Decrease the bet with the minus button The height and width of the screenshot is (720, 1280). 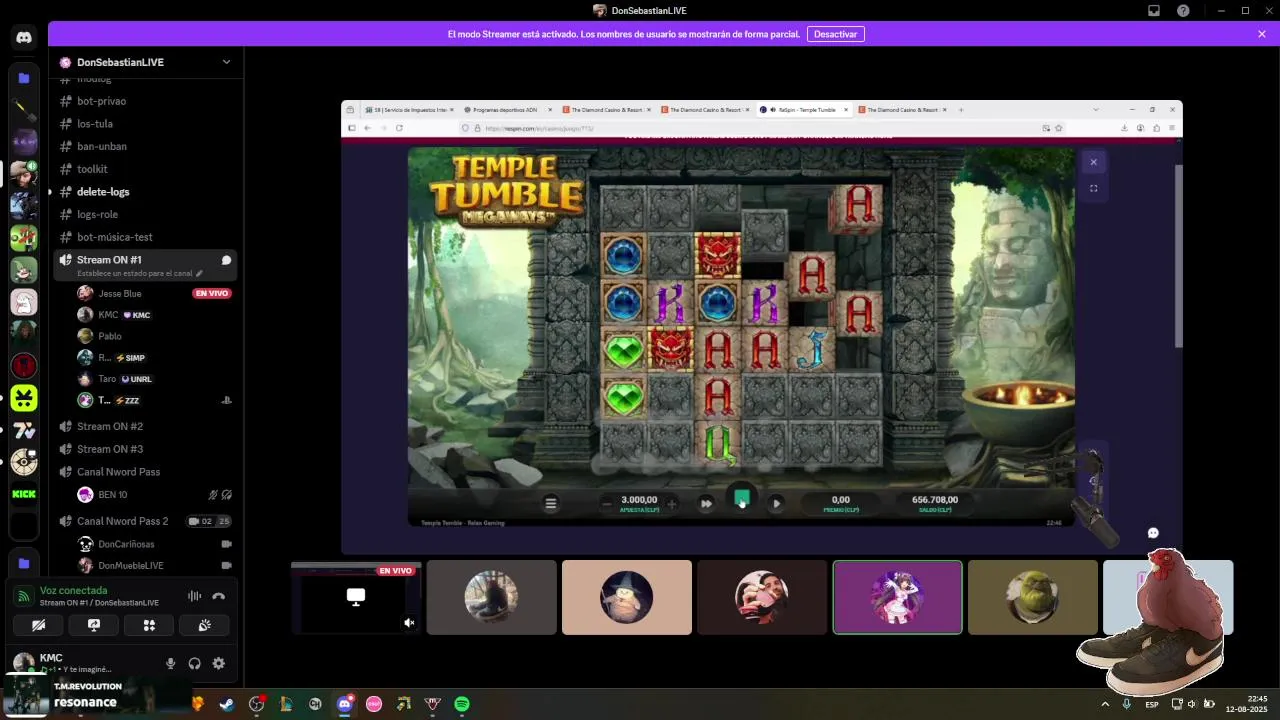click(607, 503)
